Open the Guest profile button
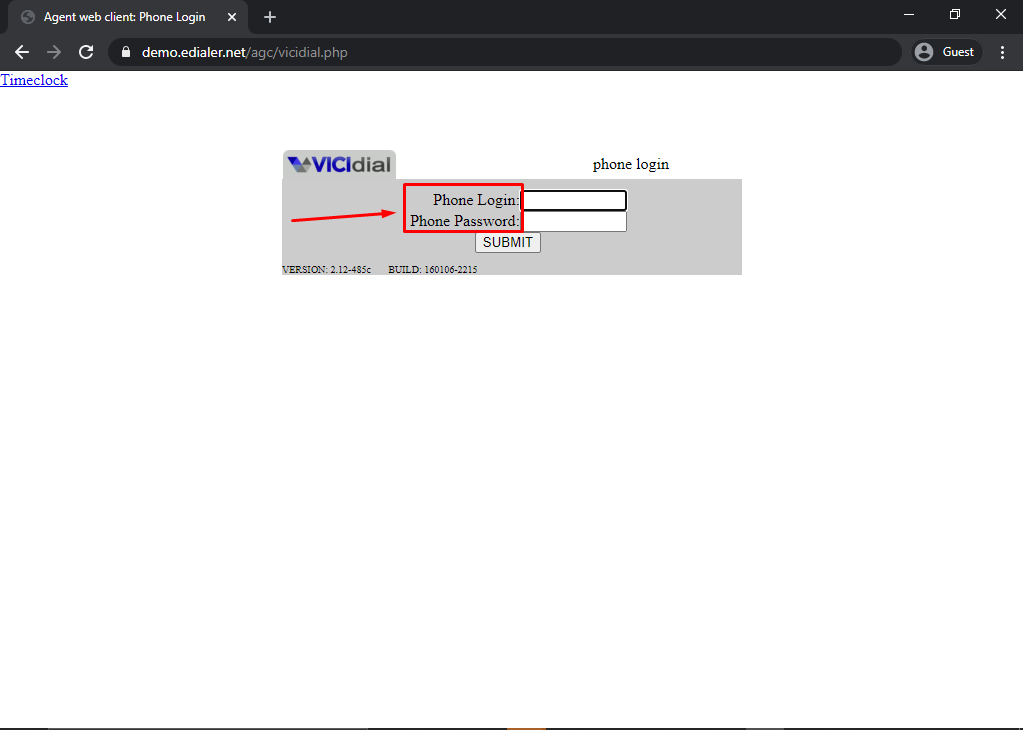 click(946, 52)
